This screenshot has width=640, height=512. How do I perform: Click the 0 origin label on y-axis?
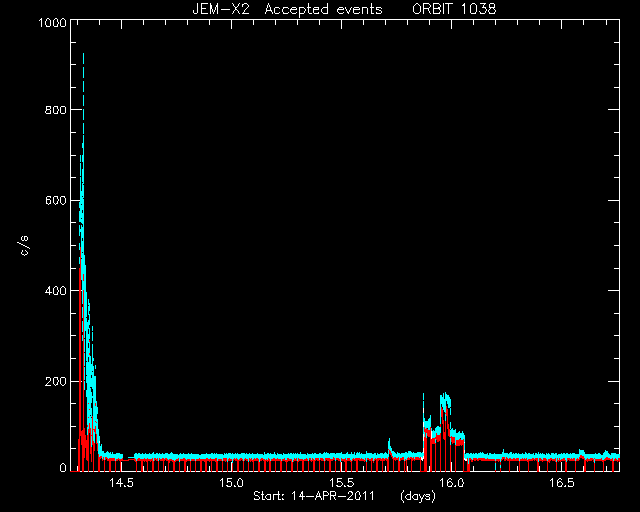pos(63,468)
